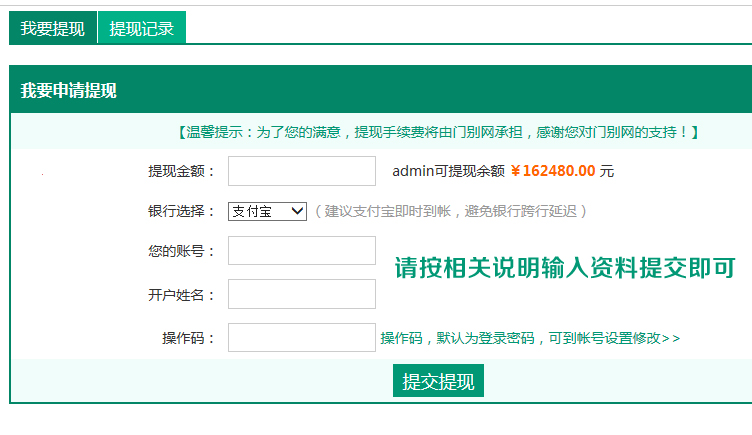Click the 银行选择 field label
The height and width of the screenshot is (435, 752).
click(181, 211)
